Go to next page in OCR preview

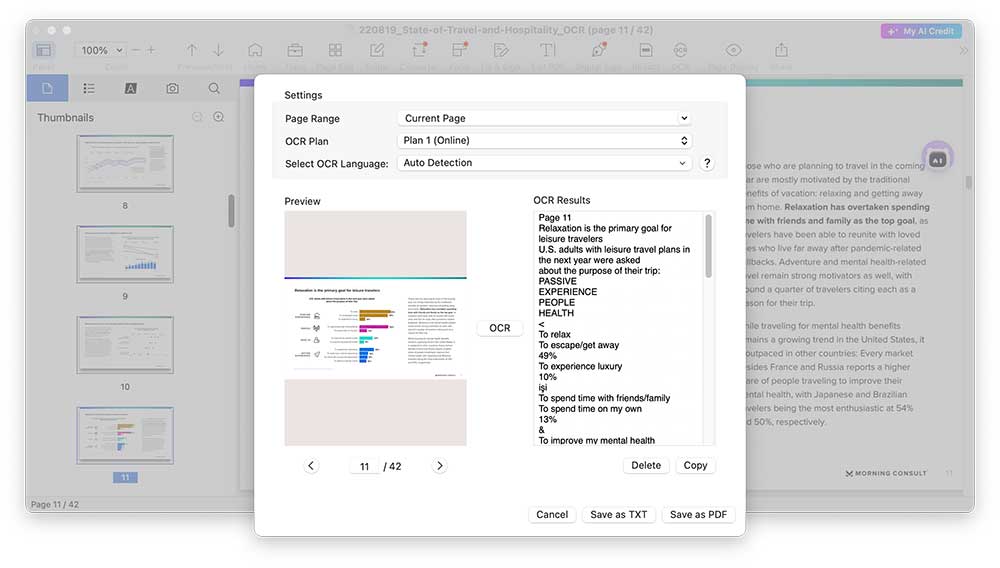[439, 466]
